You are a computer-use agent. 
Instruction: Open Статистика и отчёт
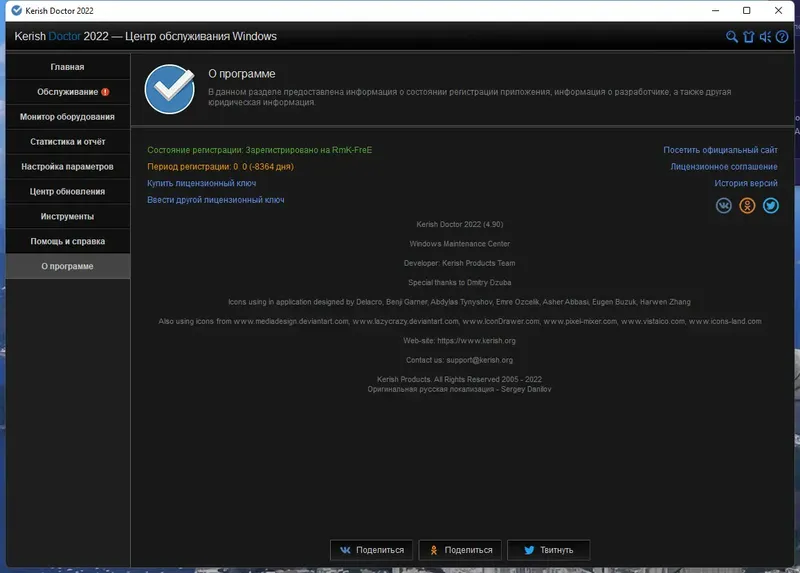tap(68, 142)
